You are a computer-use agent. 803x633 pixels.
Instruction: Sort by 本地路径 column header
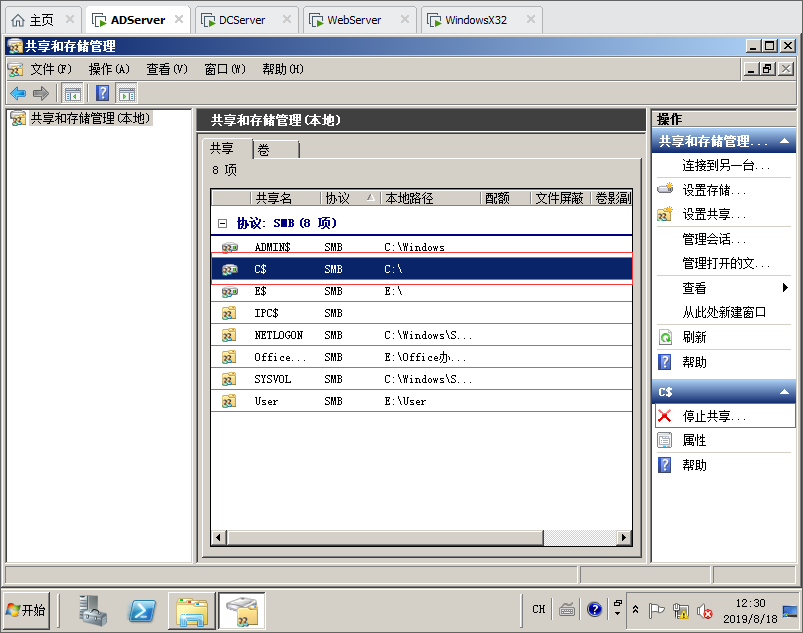tap(430, 198)
